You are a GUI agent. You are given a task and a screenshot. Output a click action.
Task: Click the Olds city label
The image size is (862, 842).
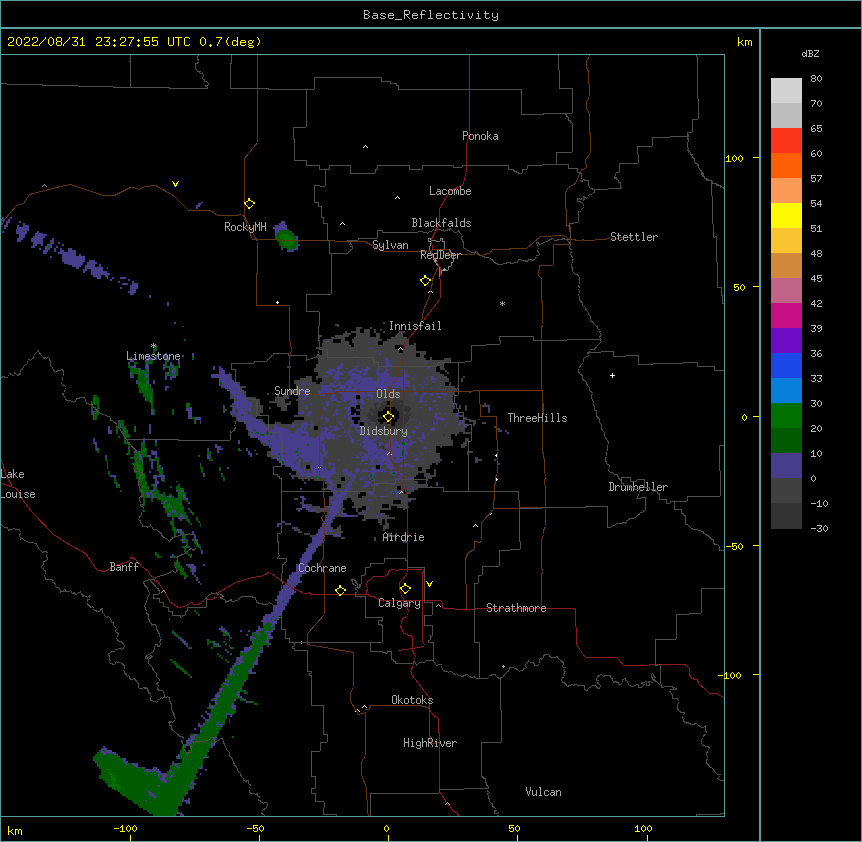(388, 394)
